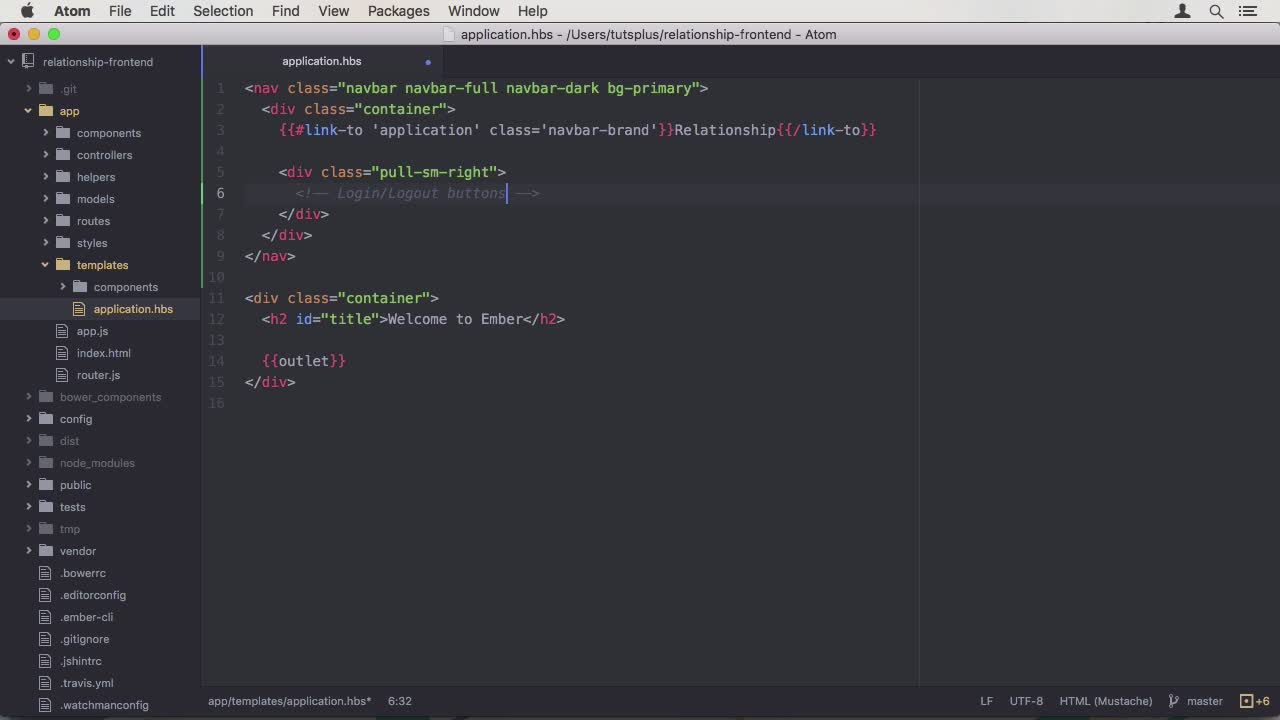Click the router.js file icon
The image size is (1280, 720).
pos(62,375)
